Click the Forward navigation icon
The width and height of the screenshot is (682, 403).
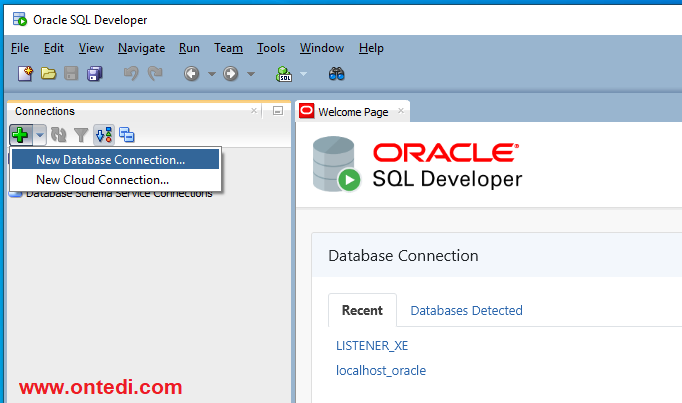point(231,73)
